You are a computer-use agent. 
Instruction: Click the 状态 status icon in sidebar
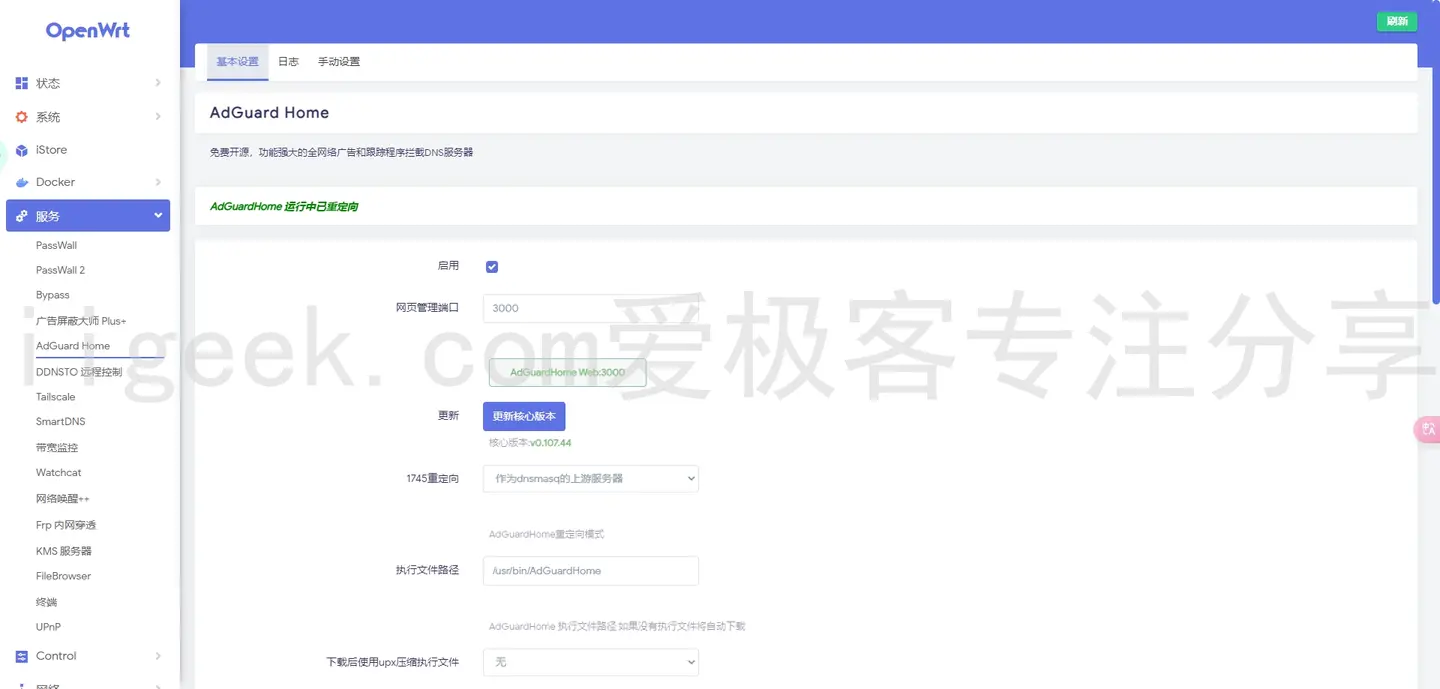(22, 83)
